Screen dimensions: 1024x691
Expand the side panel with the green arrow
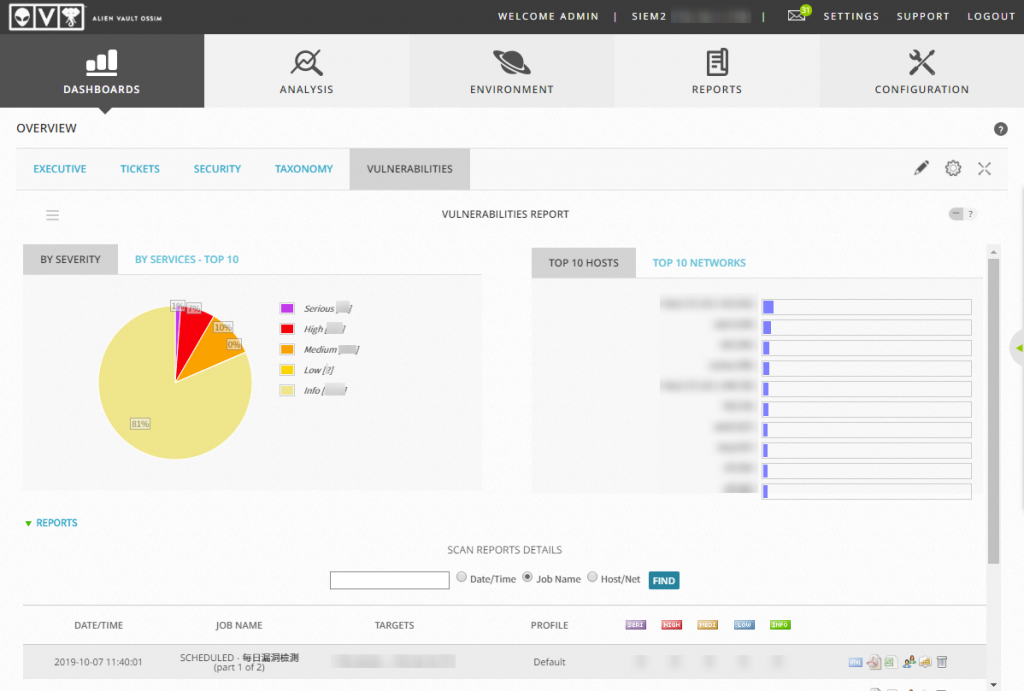1018,348
